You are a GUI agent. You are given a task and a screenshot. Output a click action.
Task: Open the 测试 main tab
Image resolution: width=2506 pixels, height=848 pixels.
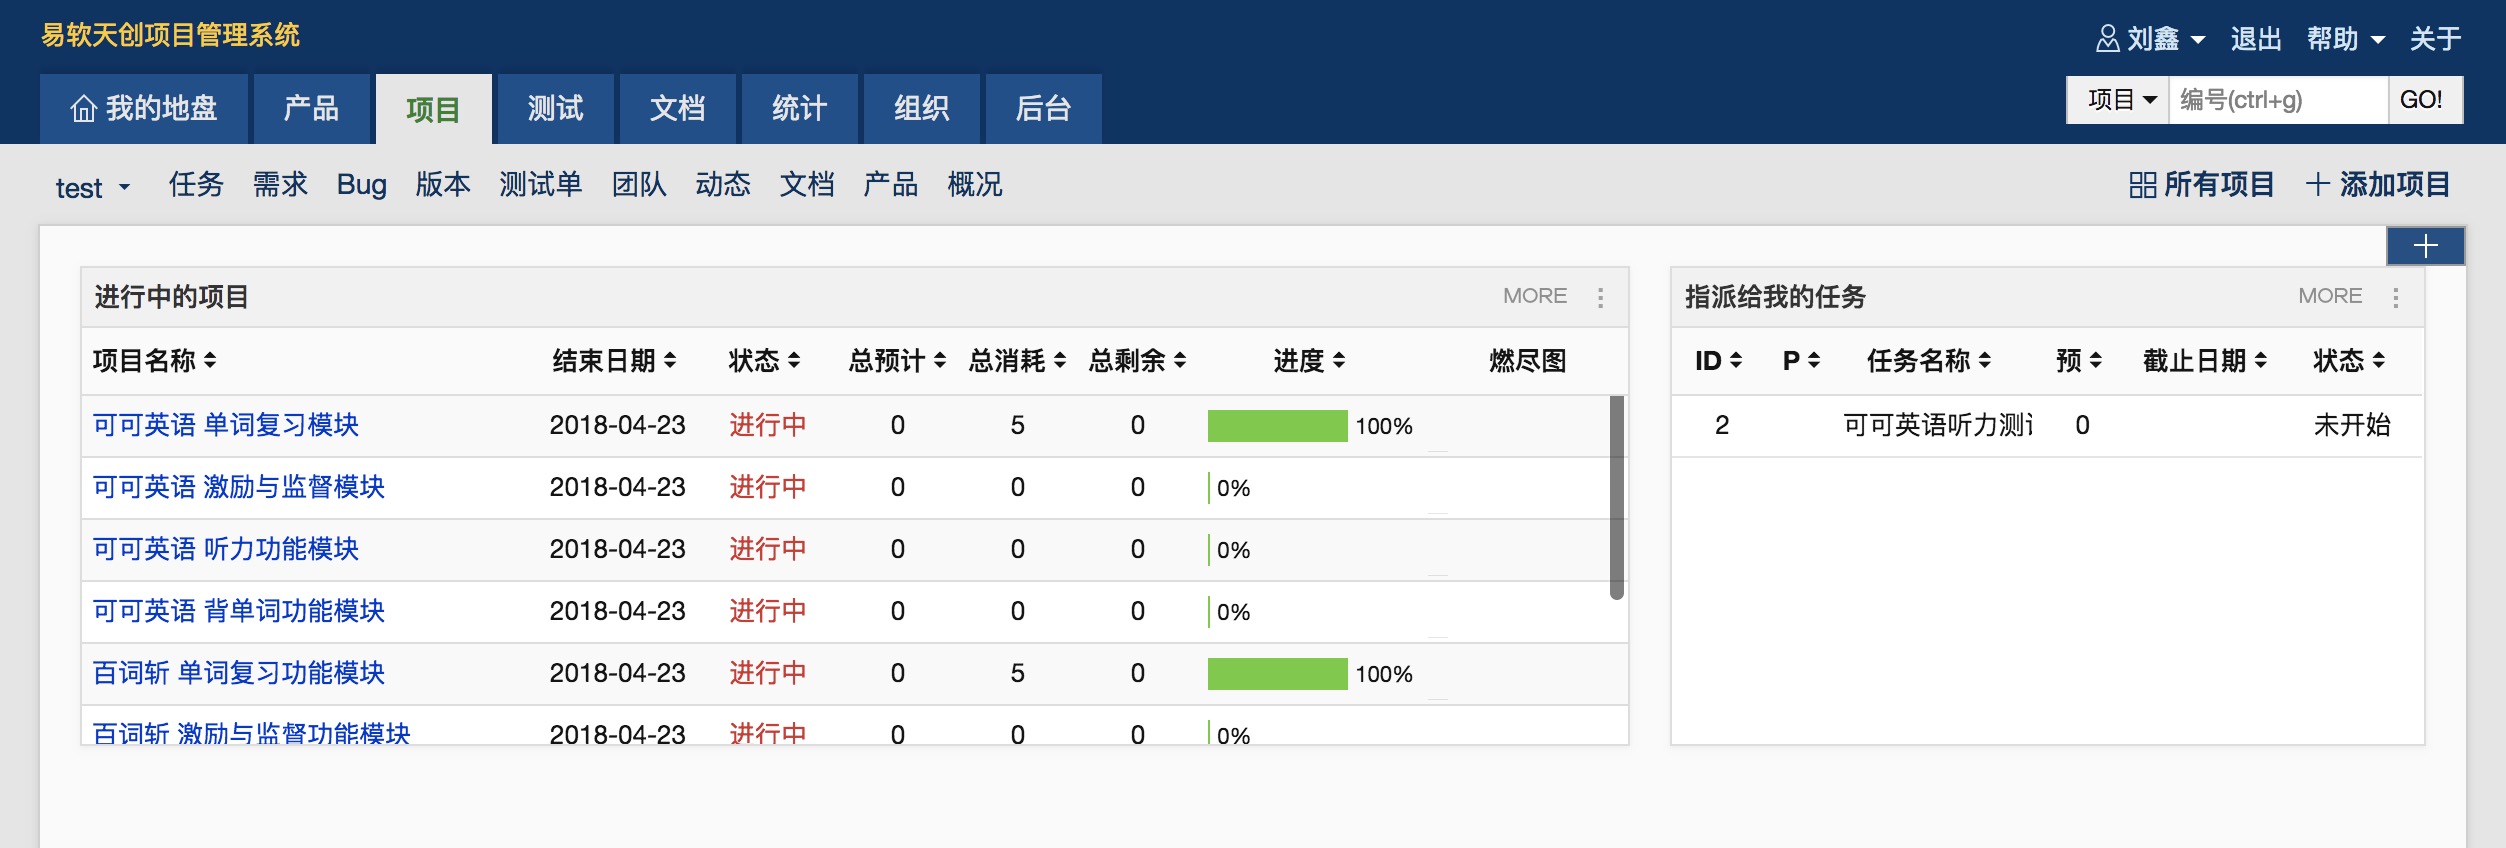(555, 109)
